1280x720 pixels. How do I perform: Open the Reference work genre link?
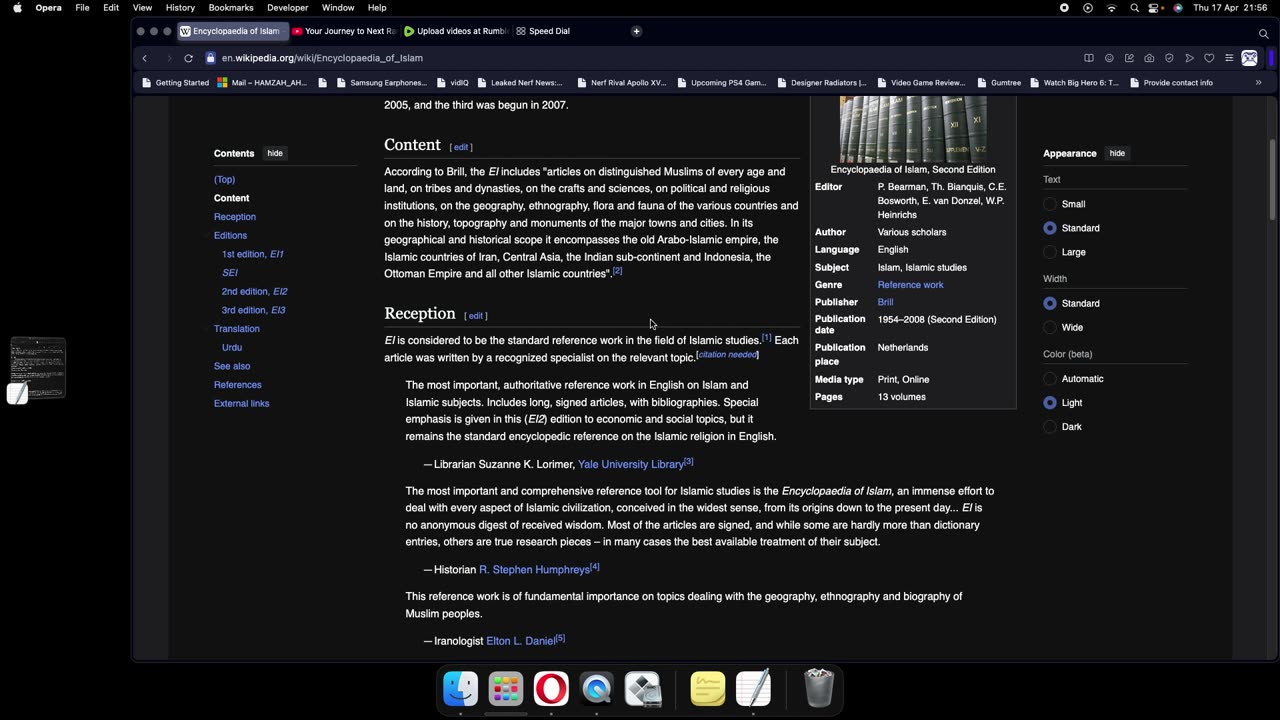pos(910,285)
